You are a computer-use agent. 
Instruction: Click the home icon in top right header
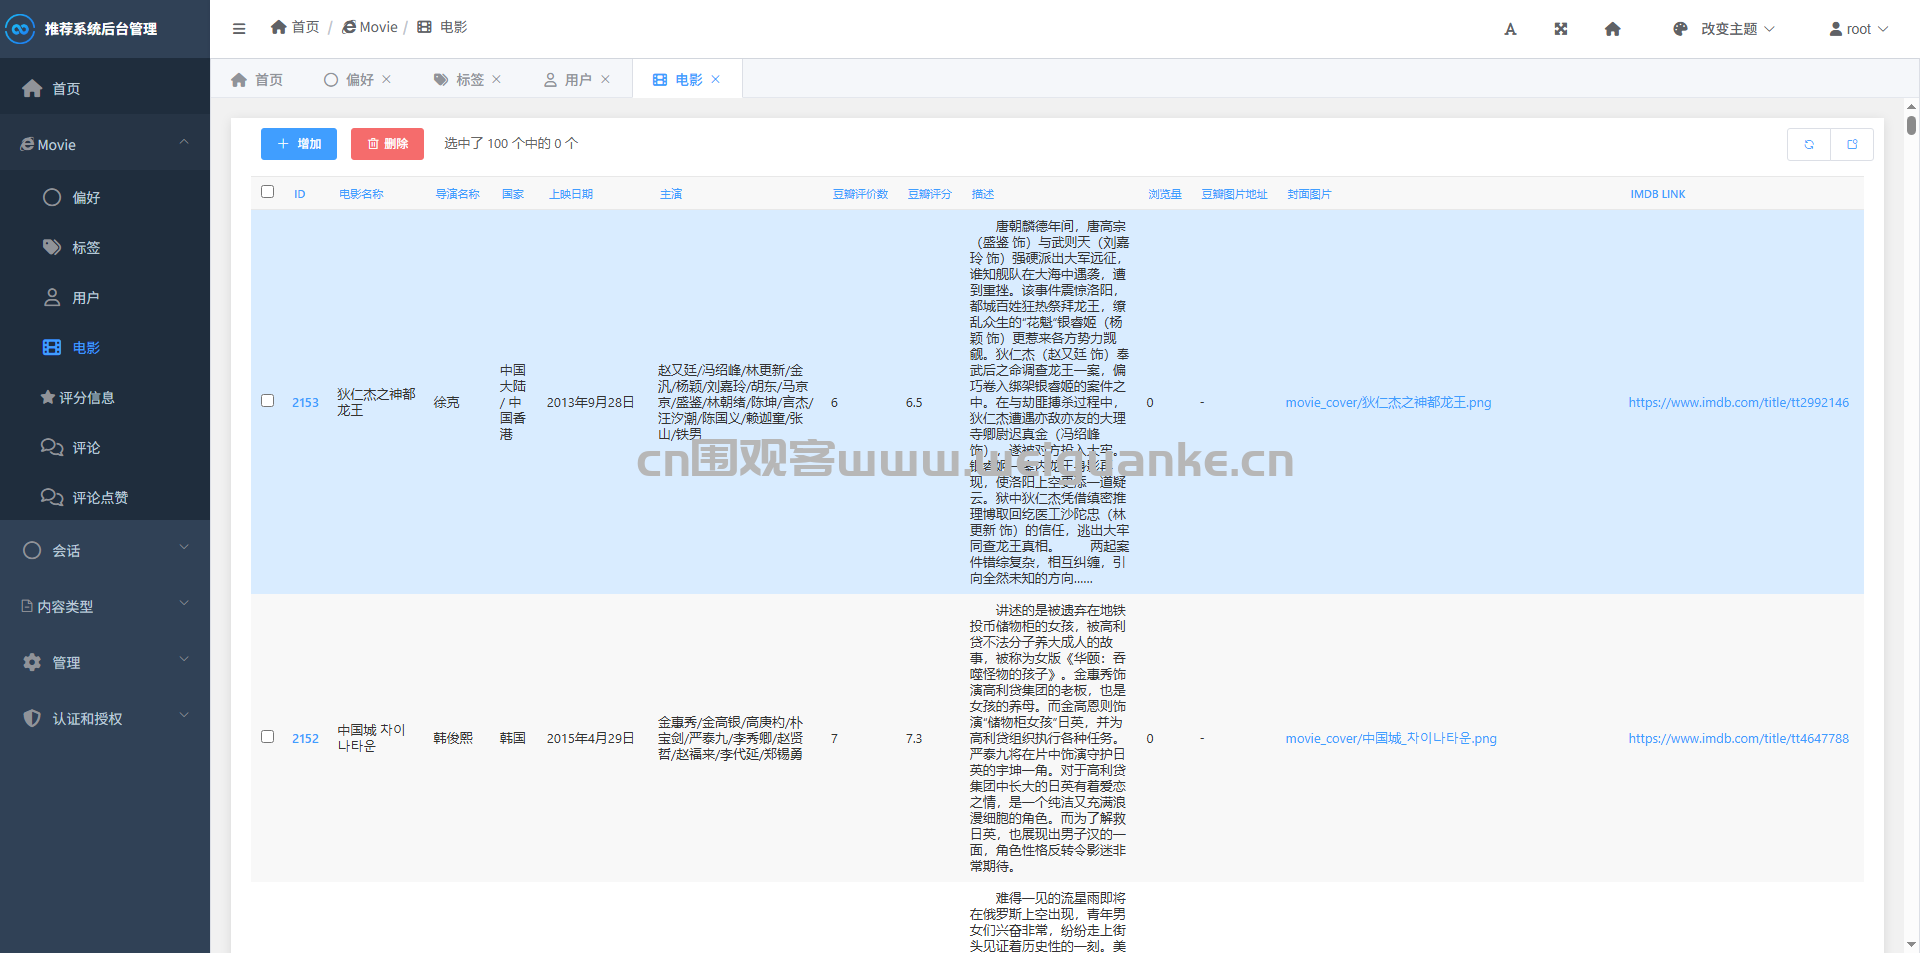pos(1612,29)
